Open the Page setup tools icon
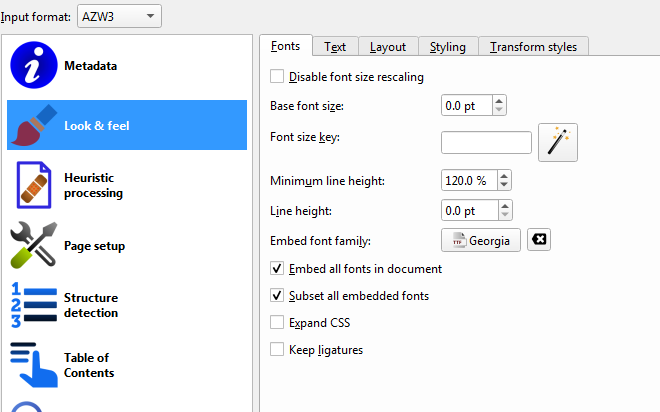Viewport: 660px width, 412px height. 31,246
